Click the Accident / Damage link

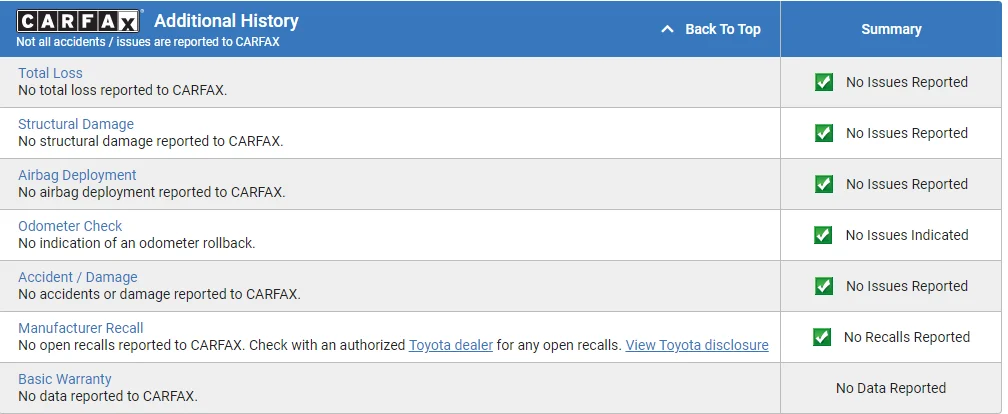tap(78, 277)
